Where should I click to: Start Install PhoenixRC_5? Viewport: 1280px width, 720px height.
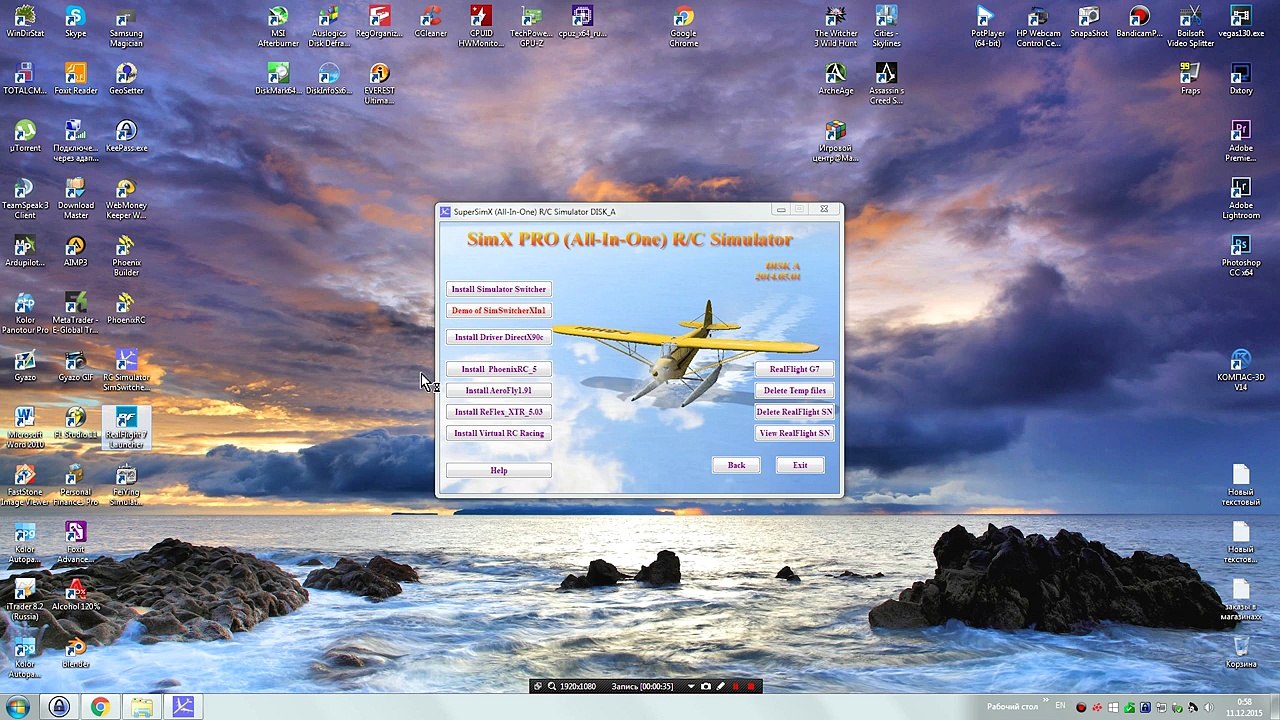pos(498,369)
